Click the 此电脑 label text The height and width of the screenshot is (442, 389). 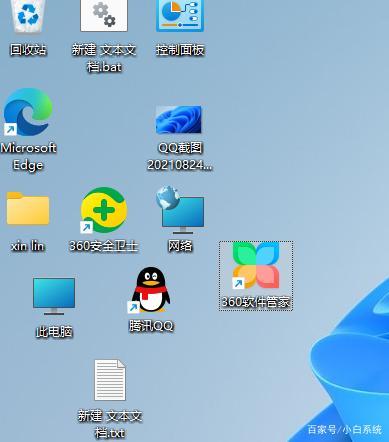coord(54,332)
